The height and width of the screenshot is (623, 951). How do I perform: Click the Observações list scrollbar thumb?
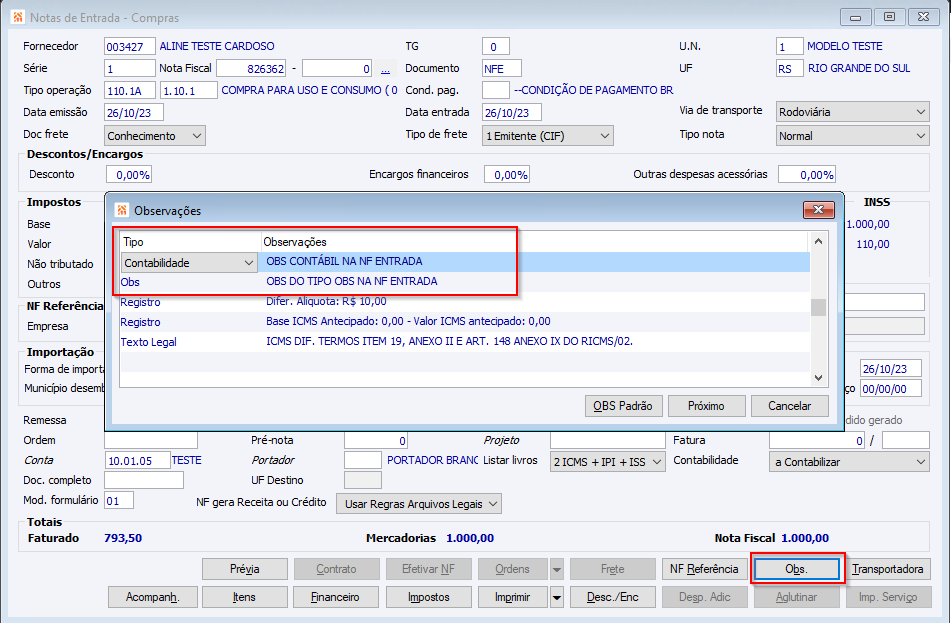click(x=818, y=307)
